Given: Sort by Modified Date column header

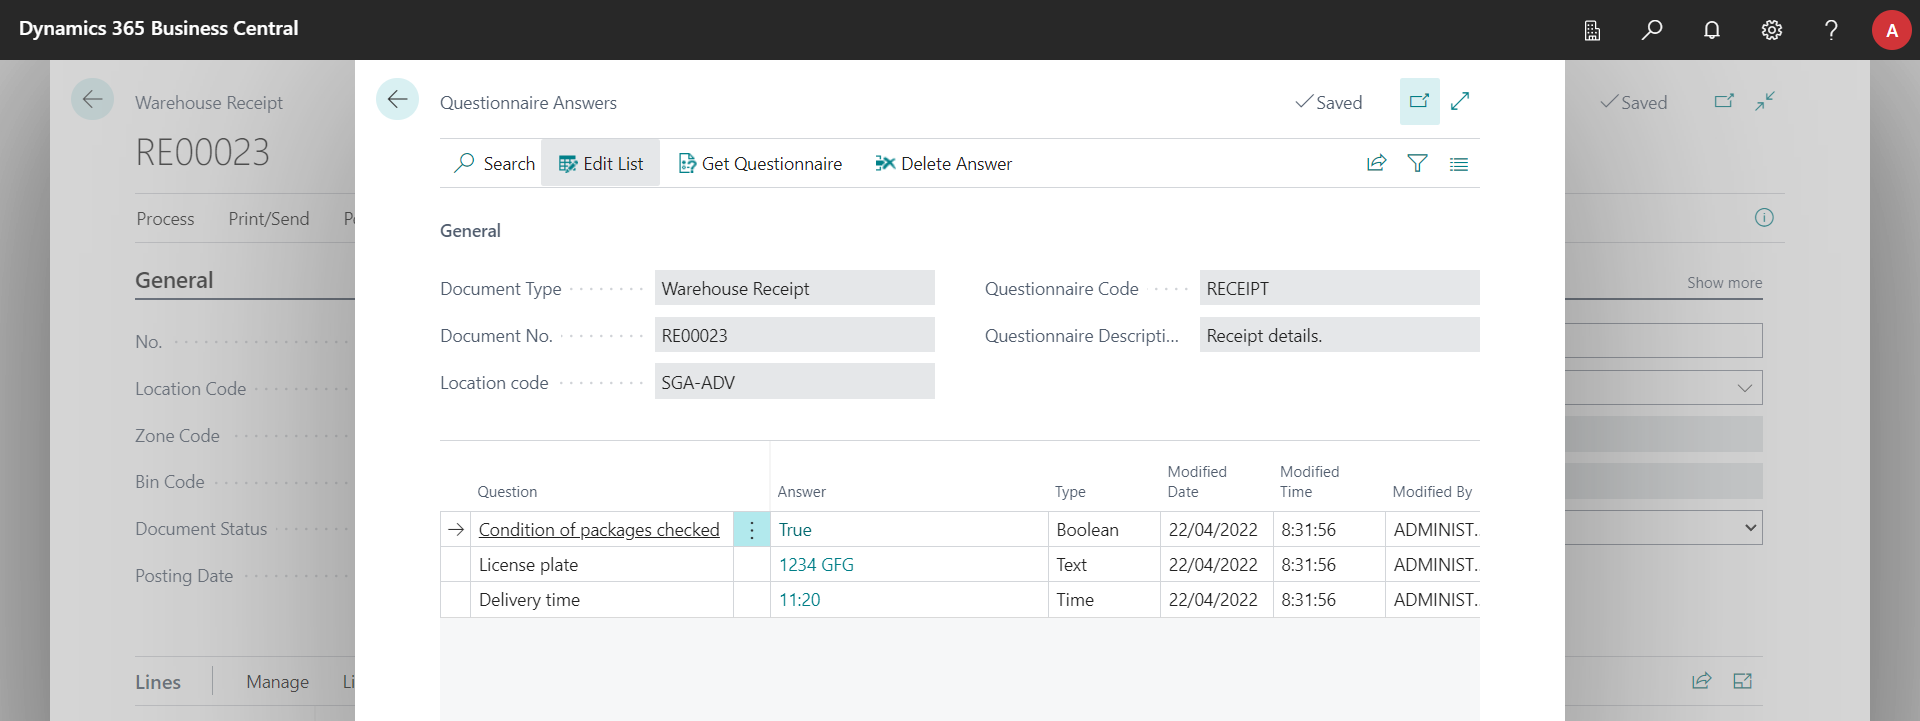Looking at the screenshot, I should point(1197,482).
